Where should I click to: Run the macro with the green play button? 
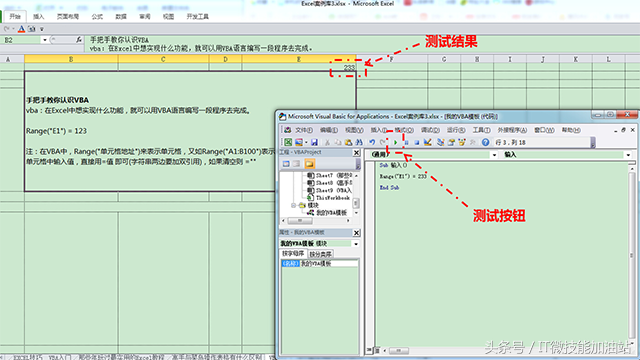[395, 142]
